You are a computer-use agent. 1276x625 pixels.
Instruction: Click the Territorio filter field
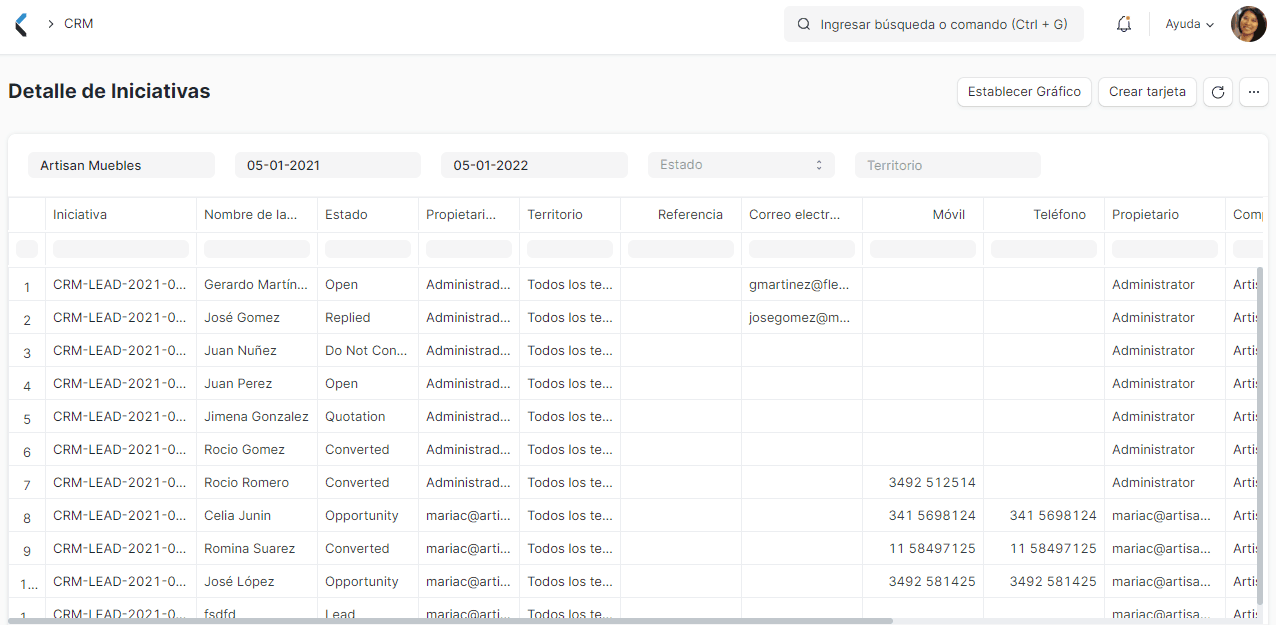click(948, 165)
